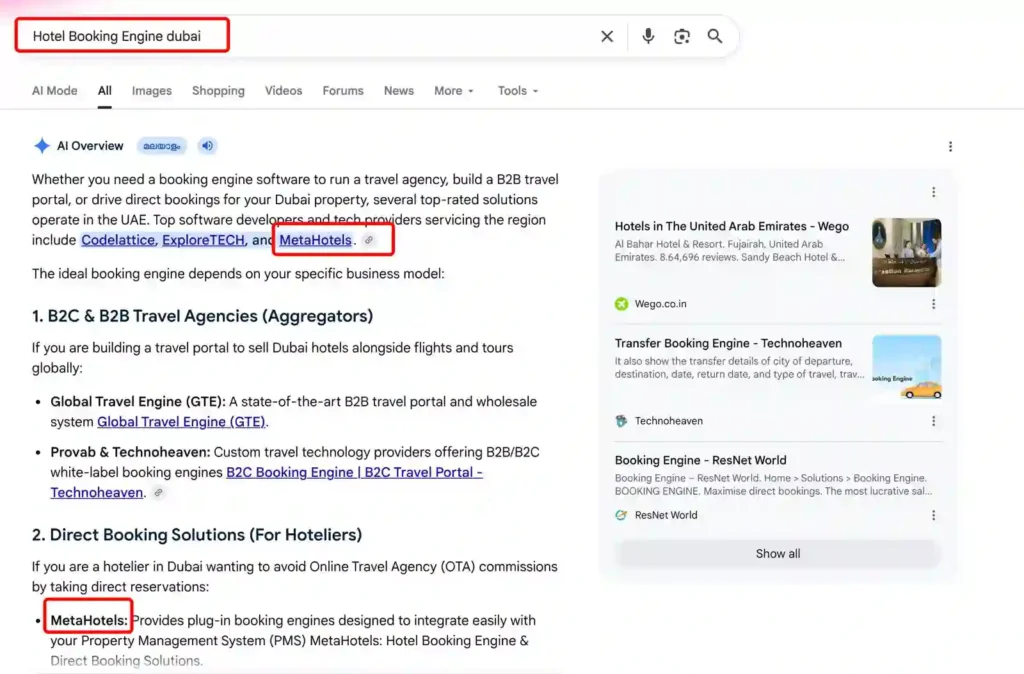Screen dimensions: 1024x674
Task: Open Booking Engine - ResNet World result
Action: [x=700, y=460]
